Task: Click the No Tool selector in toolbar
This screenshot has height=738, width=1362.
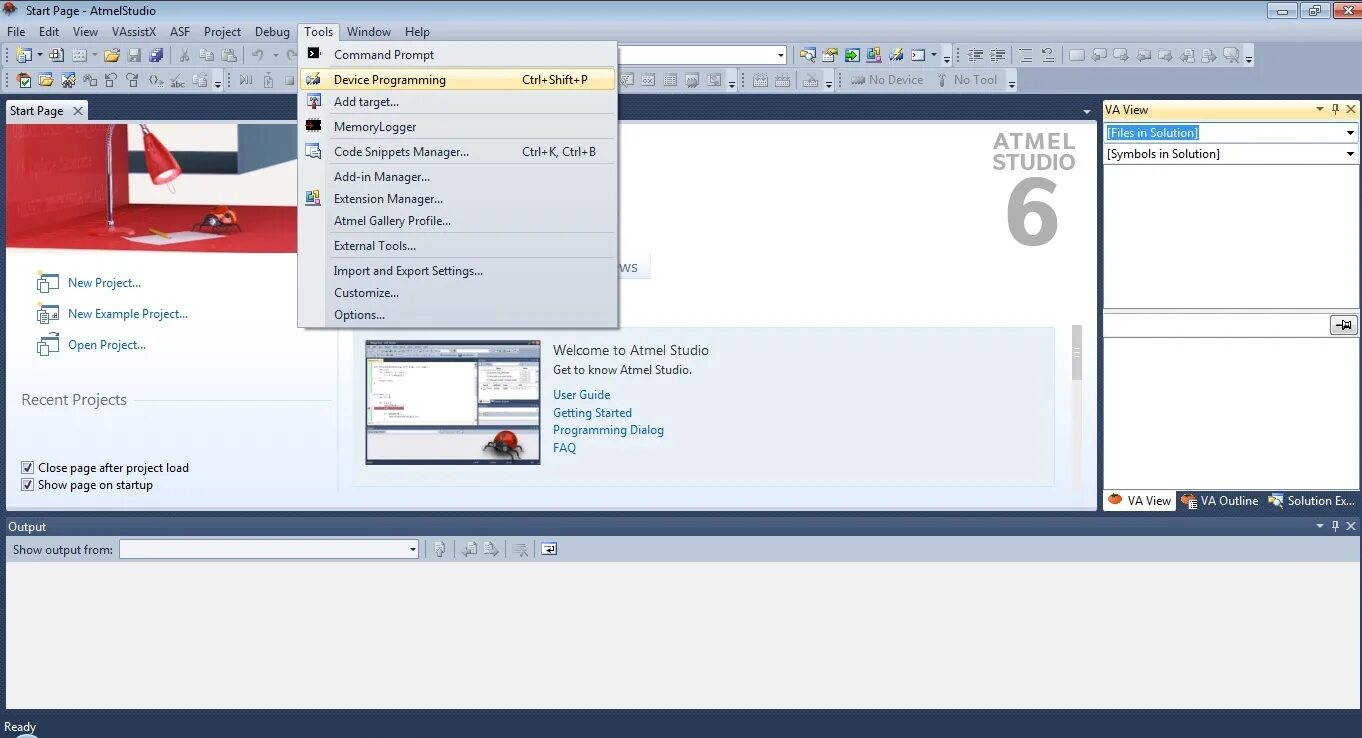Action: click(966, 80)
